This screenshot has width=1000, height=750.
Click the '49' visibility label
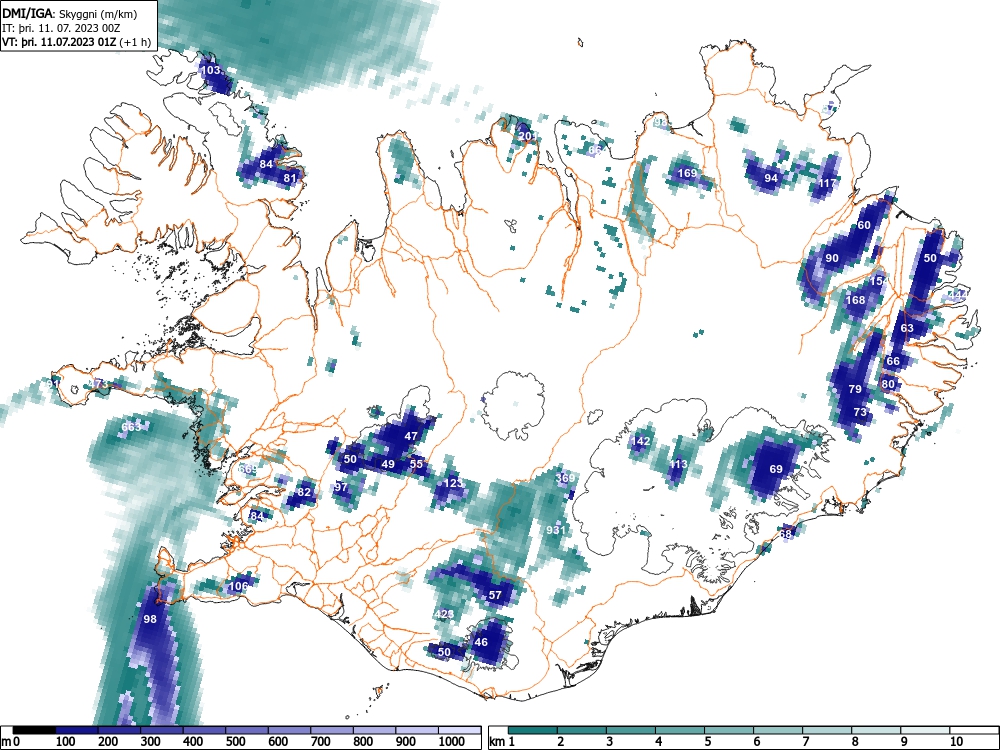(388, 464)
